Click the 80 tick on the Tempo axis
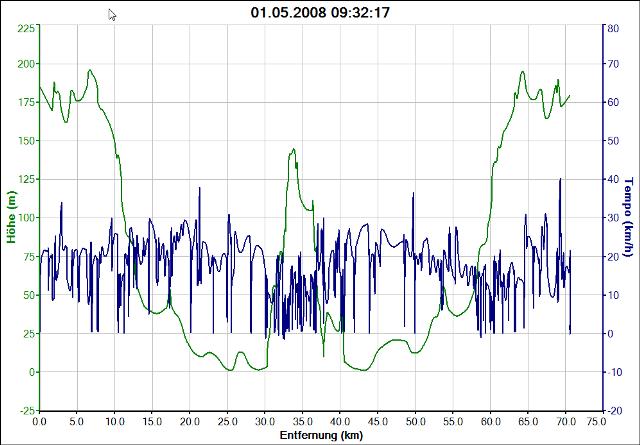640x445 pixels. coord(609,28)
